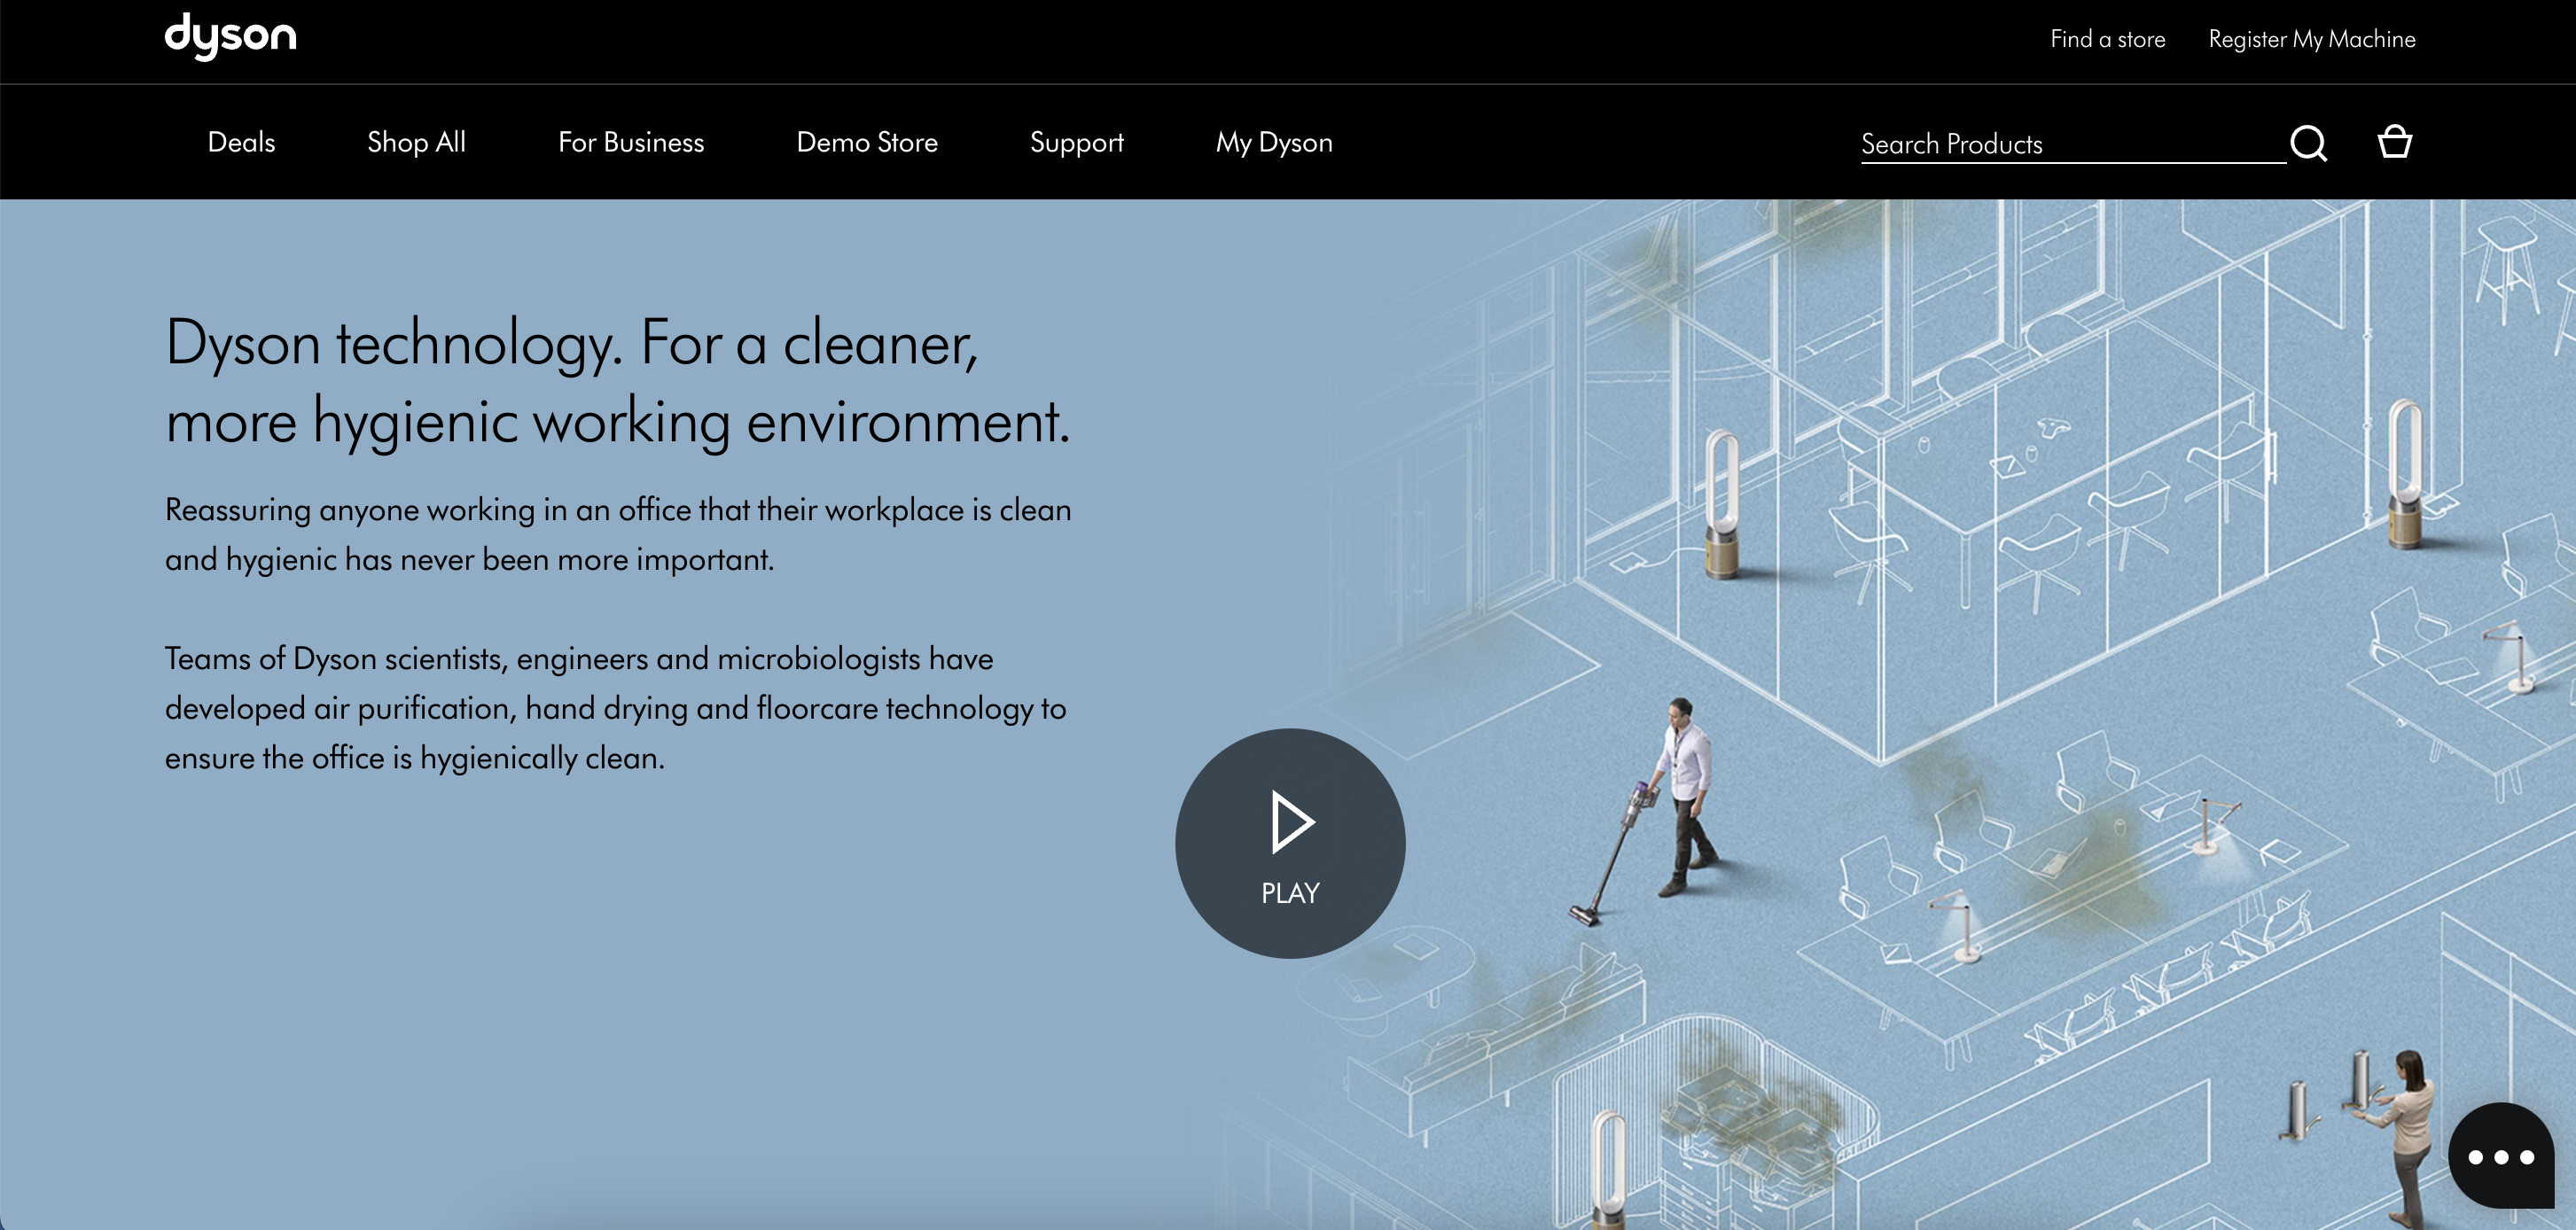Click the search icon to open search

coord(2310,143)
